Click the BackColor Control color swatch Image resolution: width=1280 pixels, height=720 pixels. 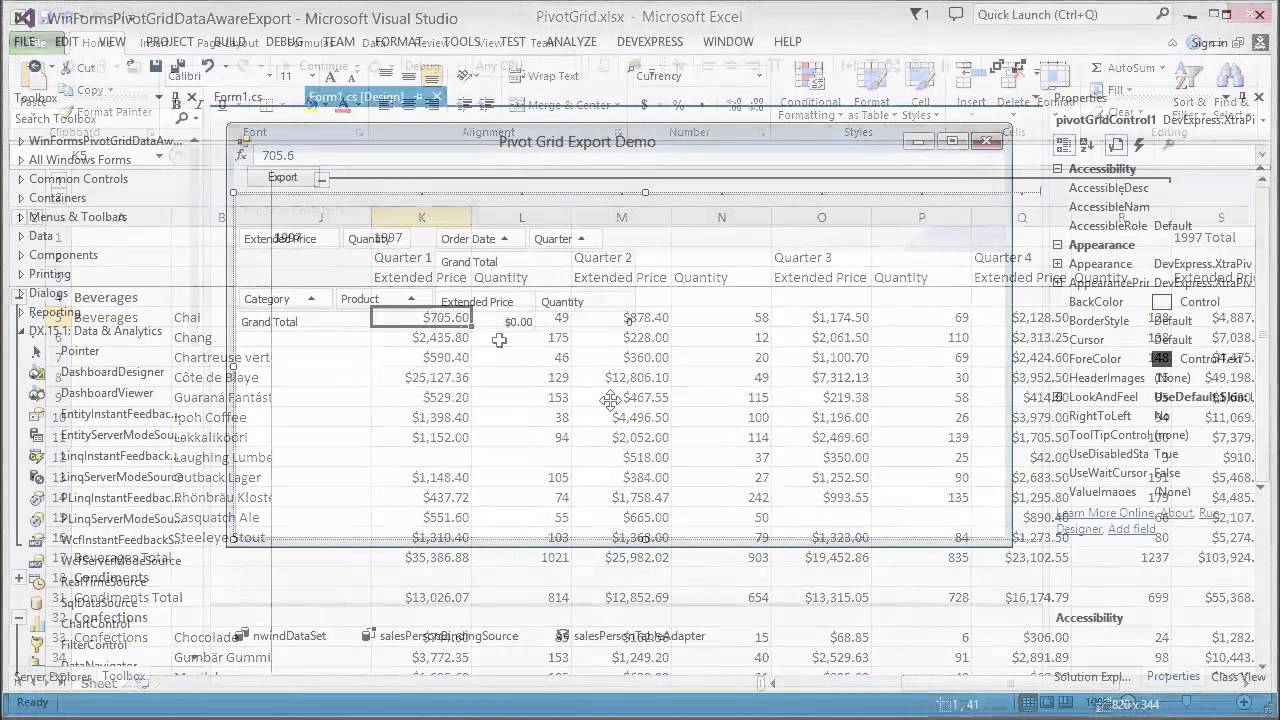pyautogui.click(x=1161, y=302)
